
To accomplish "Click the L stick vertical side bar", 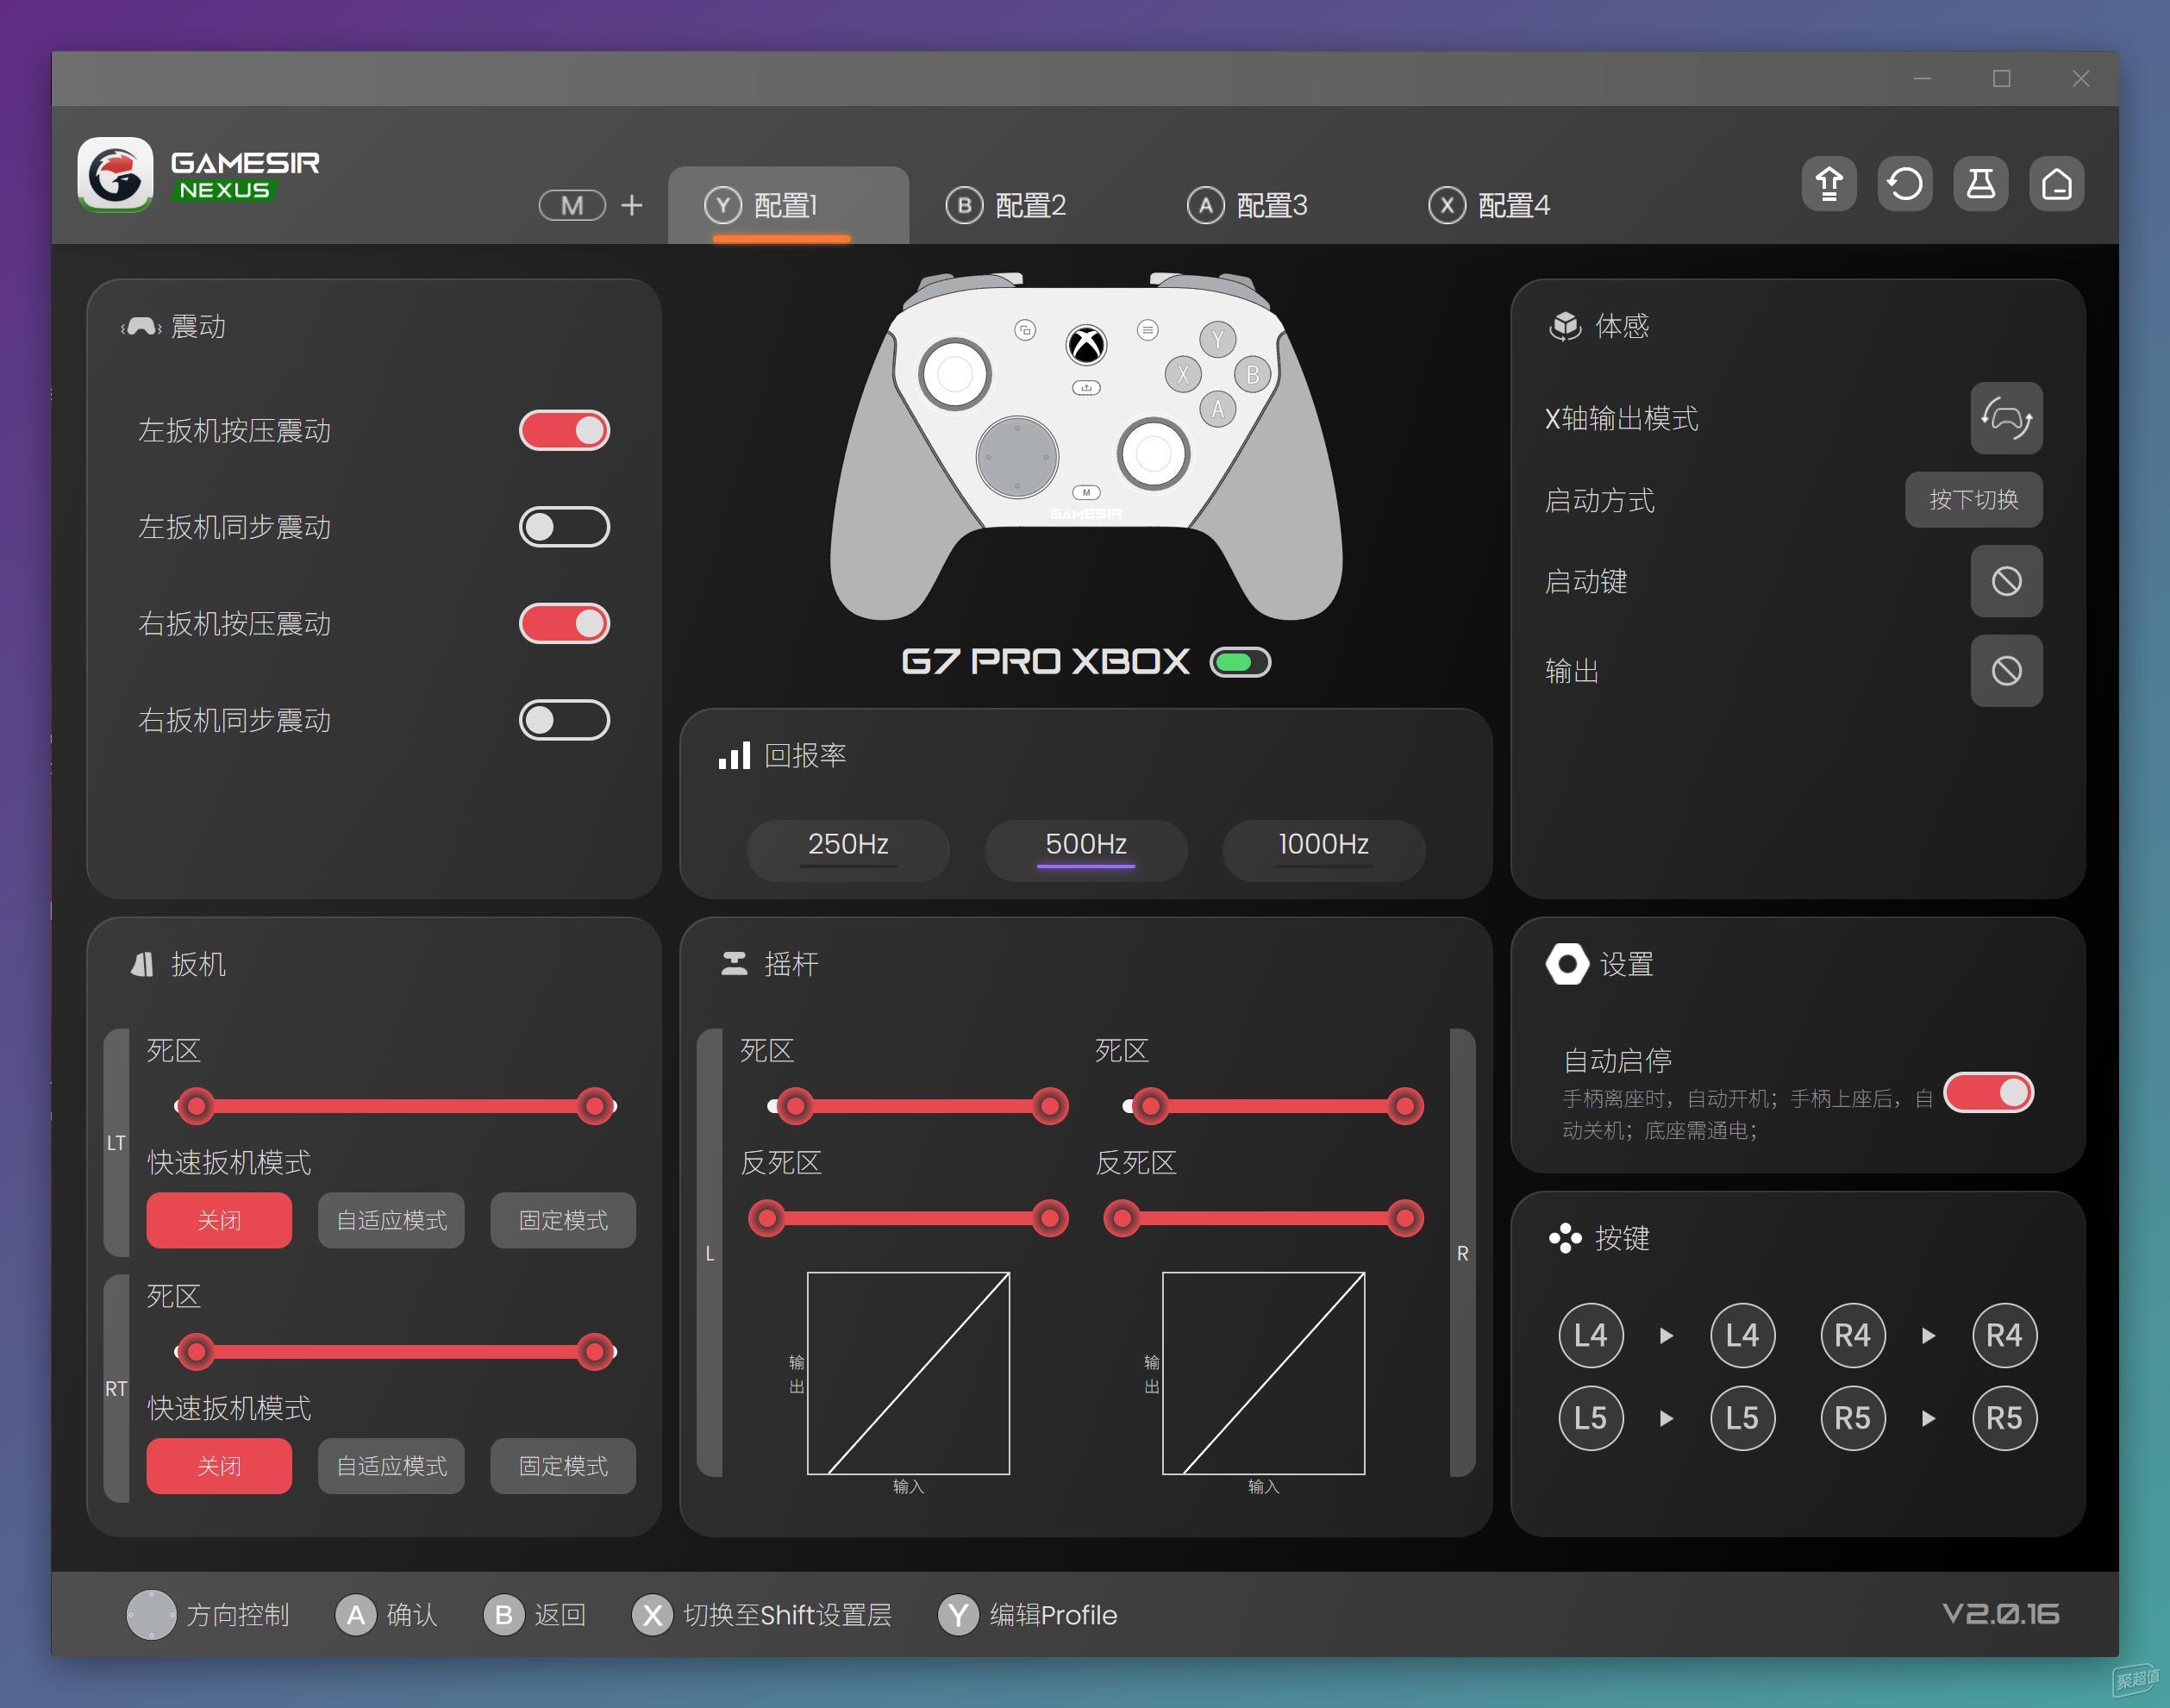I will click(x=710, y=1252).
